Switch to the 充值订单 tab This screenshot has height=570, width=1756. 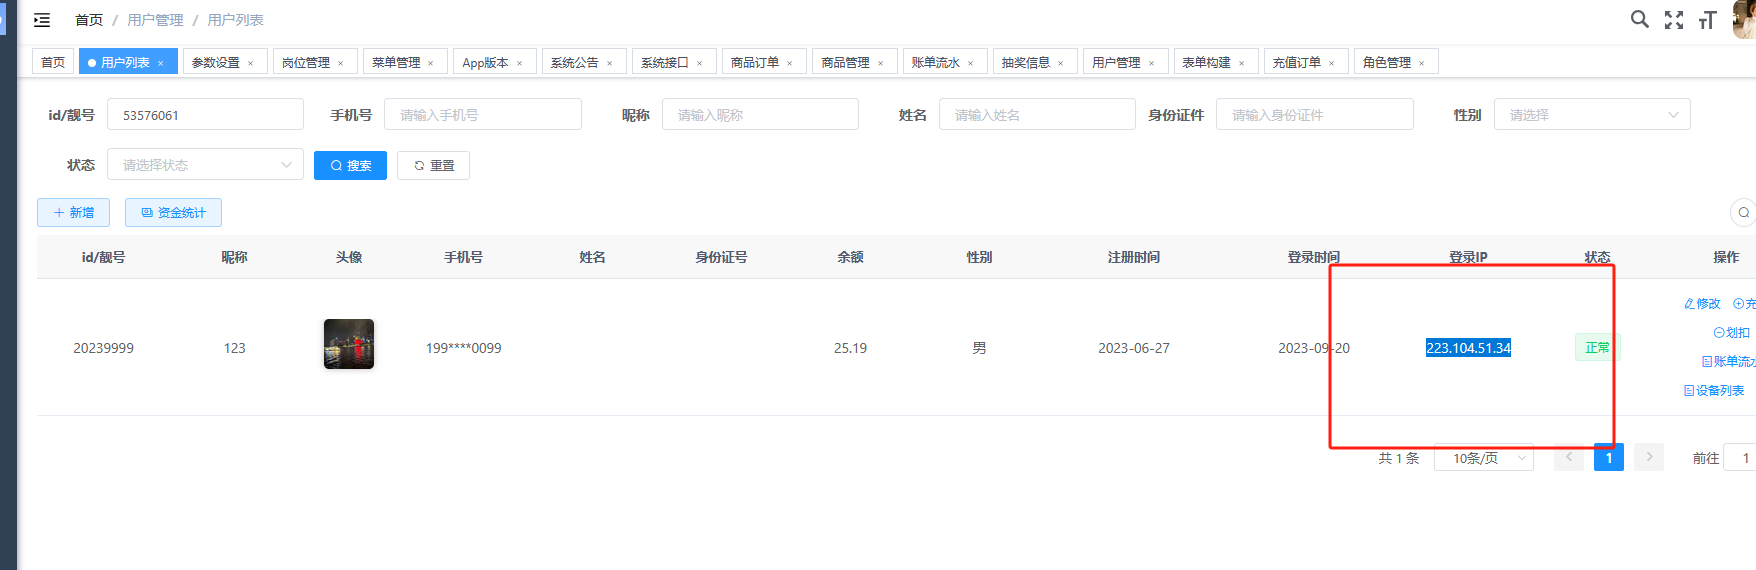[x=1296, y=62]
